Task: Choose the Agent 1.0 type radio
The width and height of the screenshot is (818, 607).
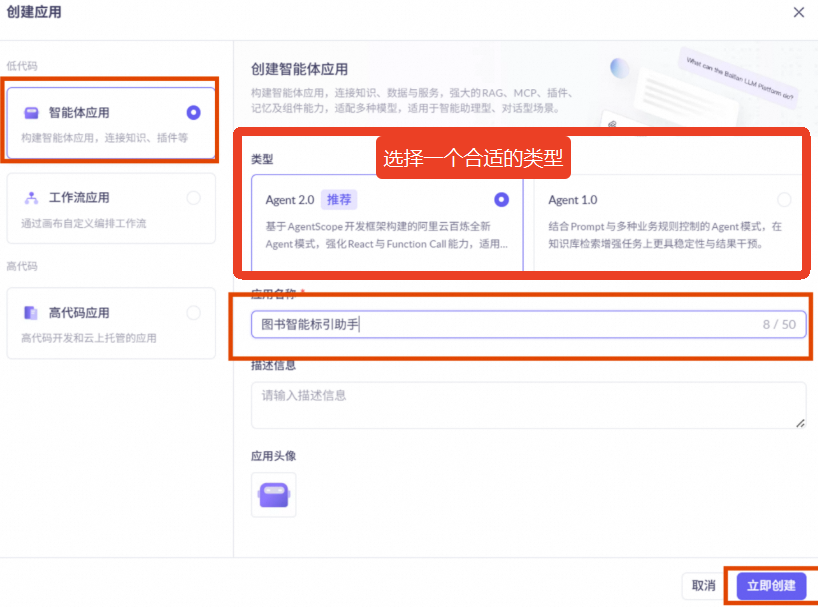Action: click(784, 200)
